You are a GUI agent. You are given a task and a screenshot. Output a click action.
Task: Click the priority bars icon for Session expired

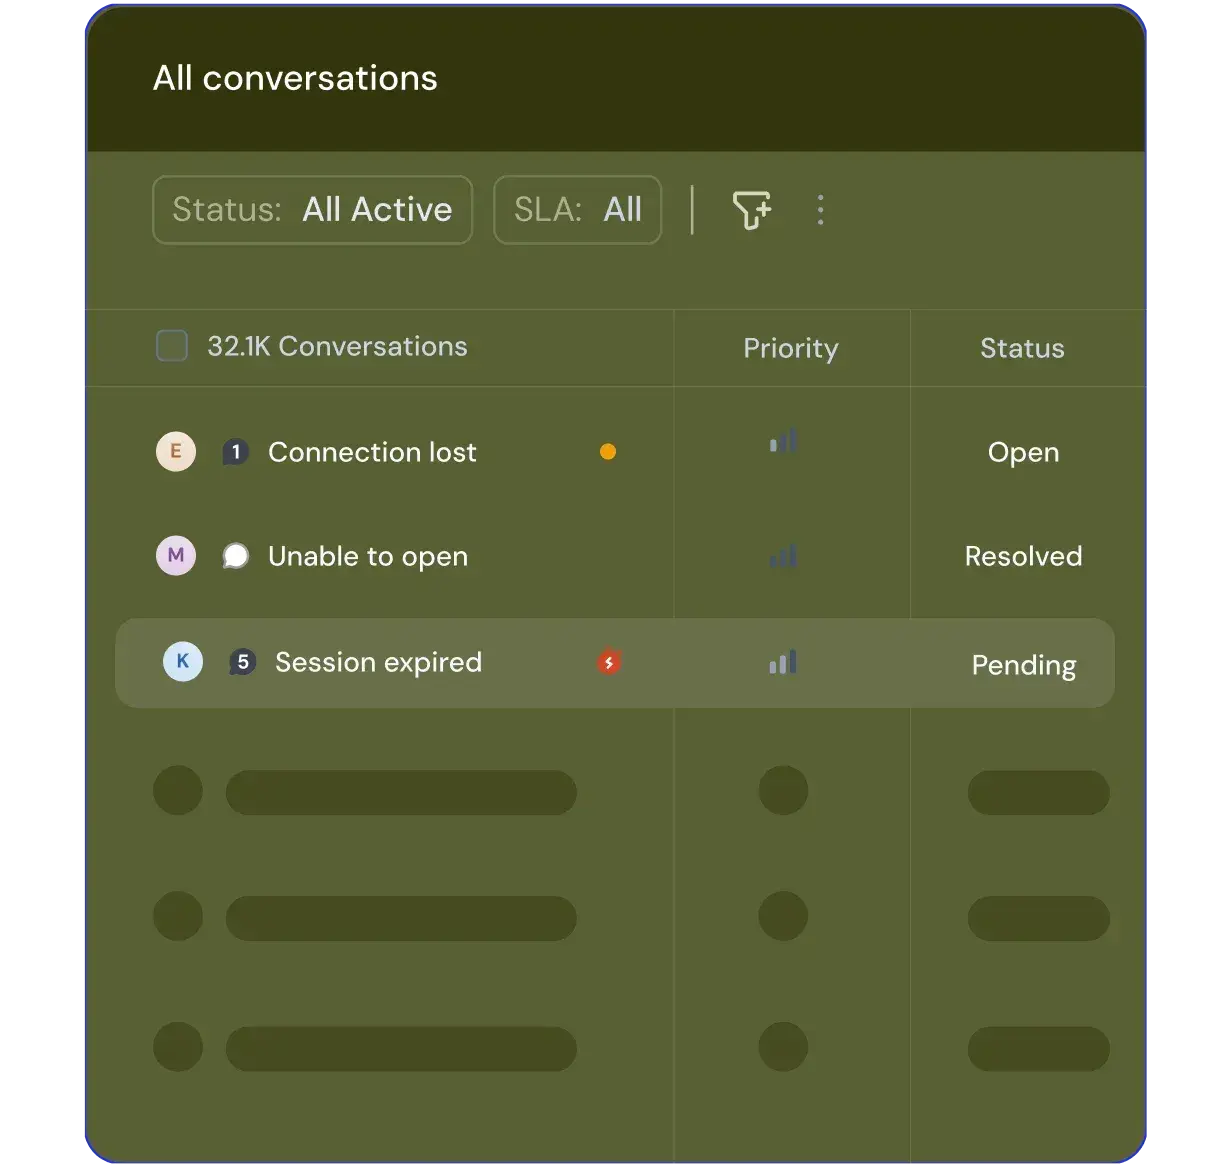tap(783, 662)
